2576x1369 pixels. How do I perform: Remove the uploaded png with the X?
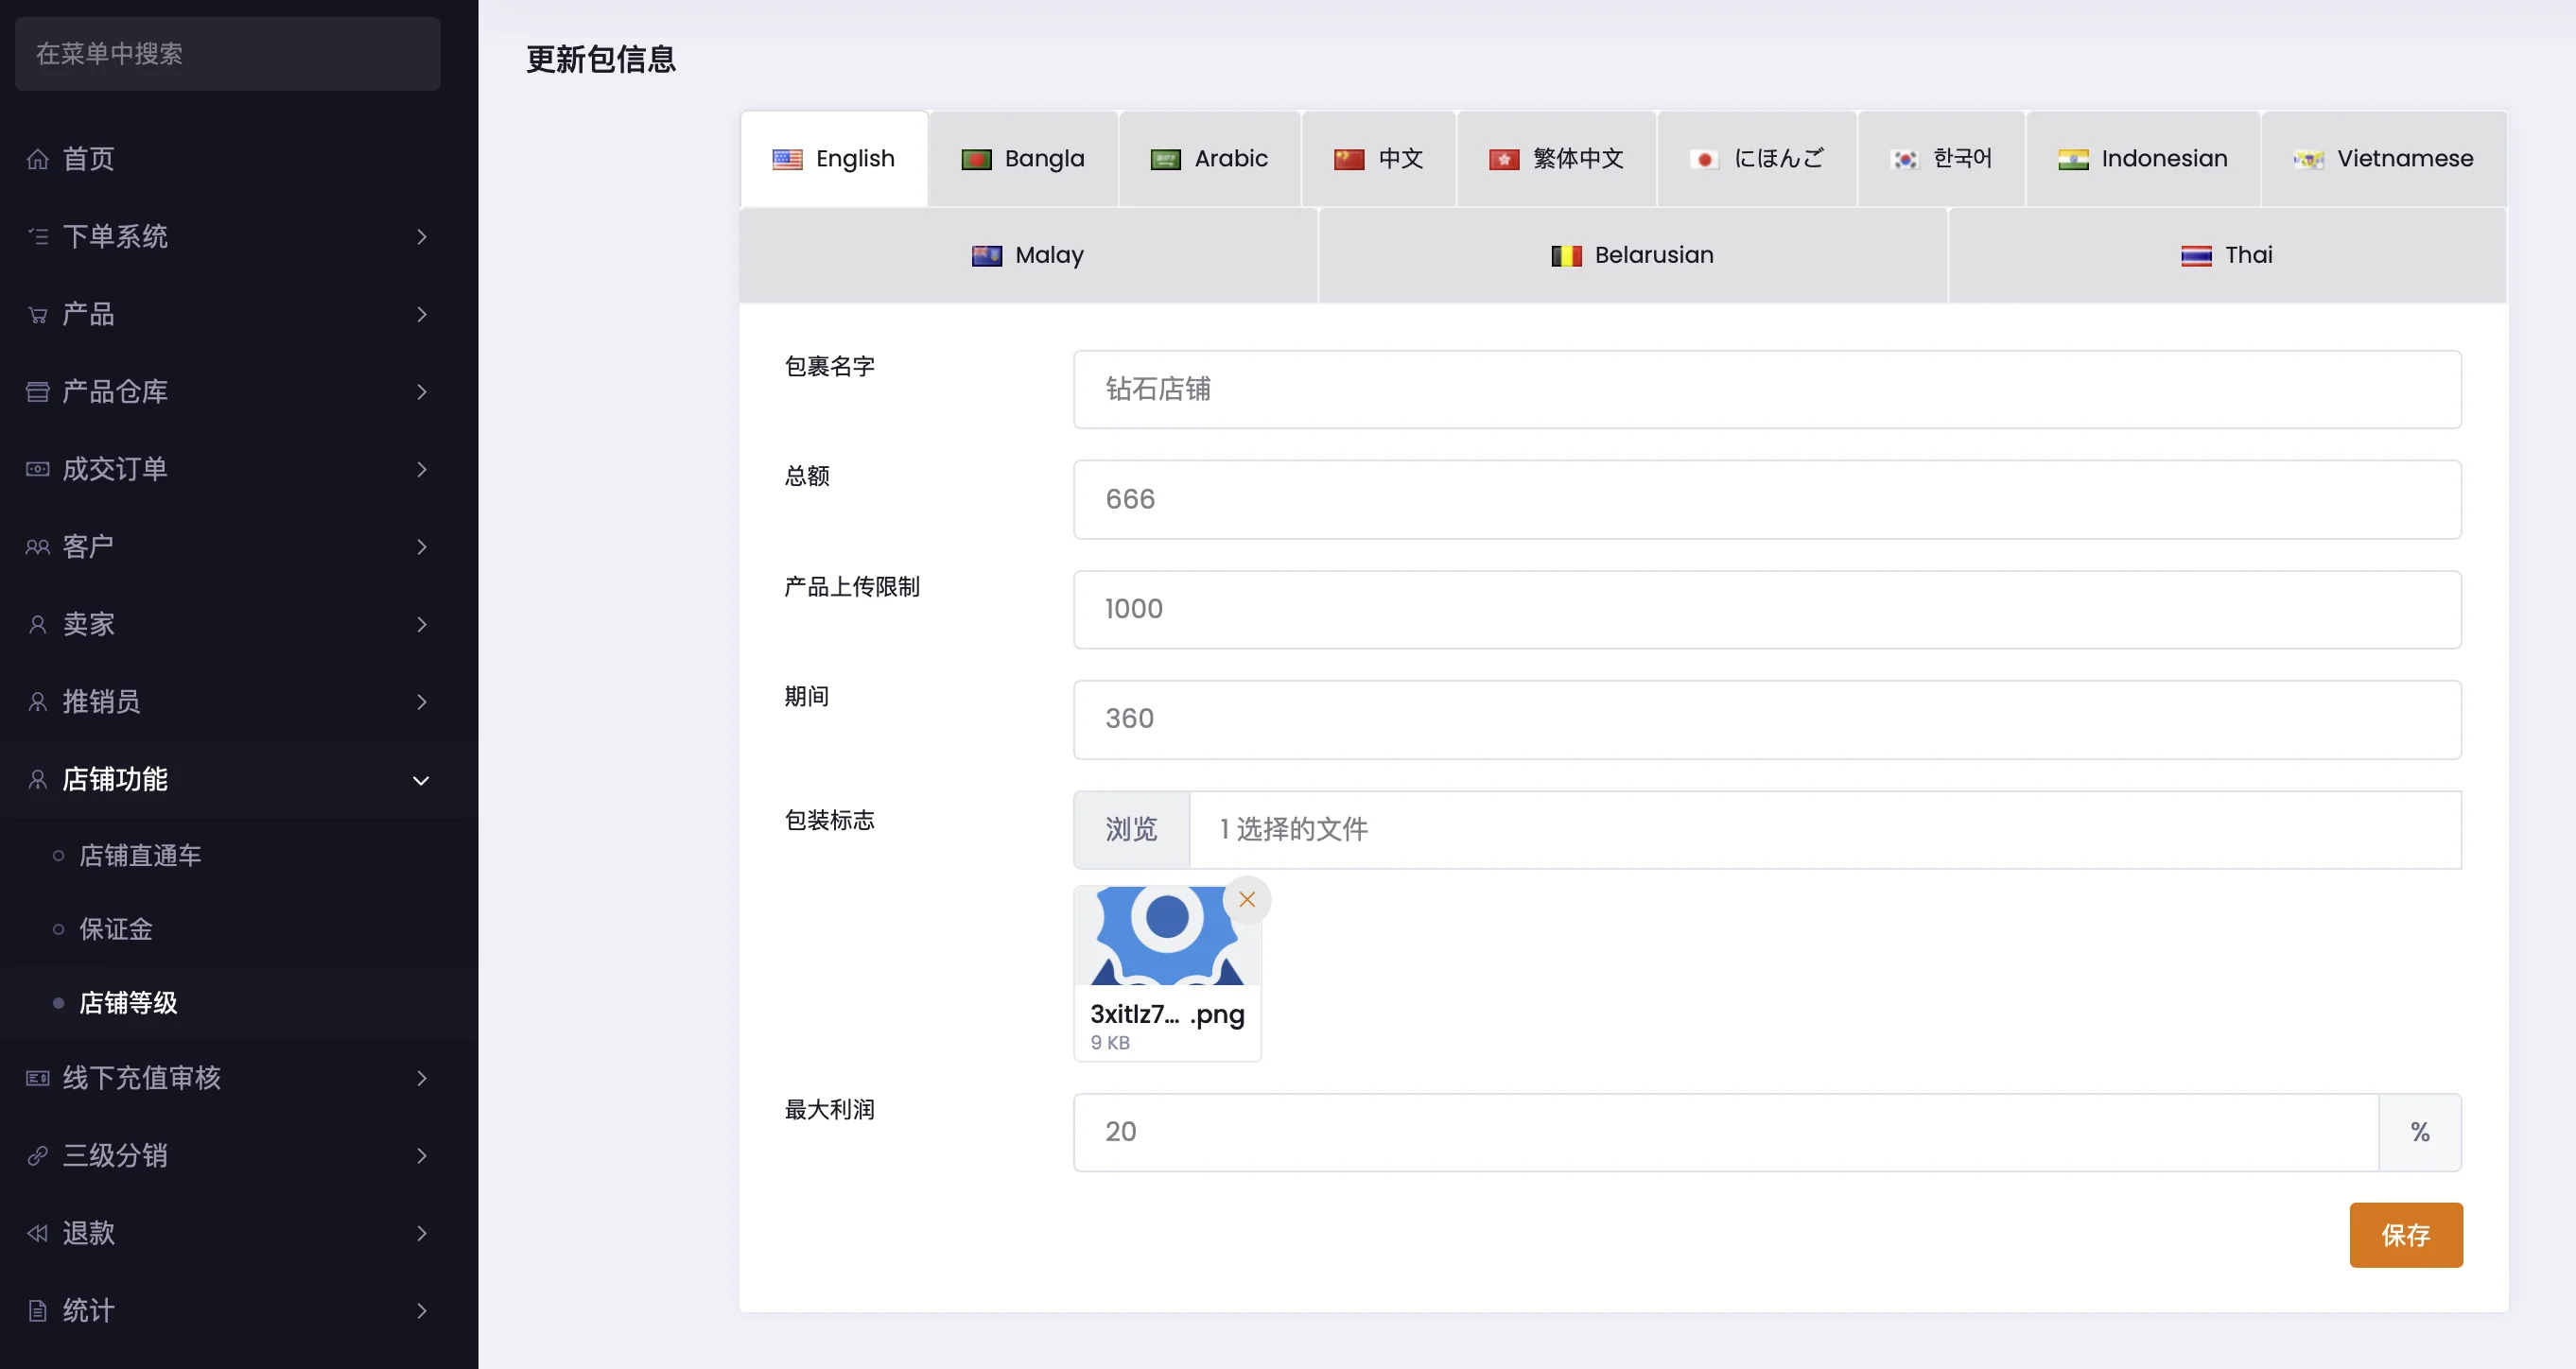pyautogui.click(x=1246, y=899)
